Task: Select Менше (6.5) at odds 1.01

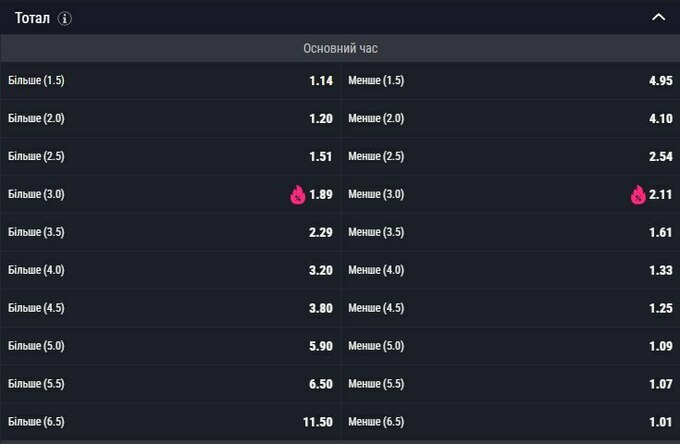Action: click(510, 423)
